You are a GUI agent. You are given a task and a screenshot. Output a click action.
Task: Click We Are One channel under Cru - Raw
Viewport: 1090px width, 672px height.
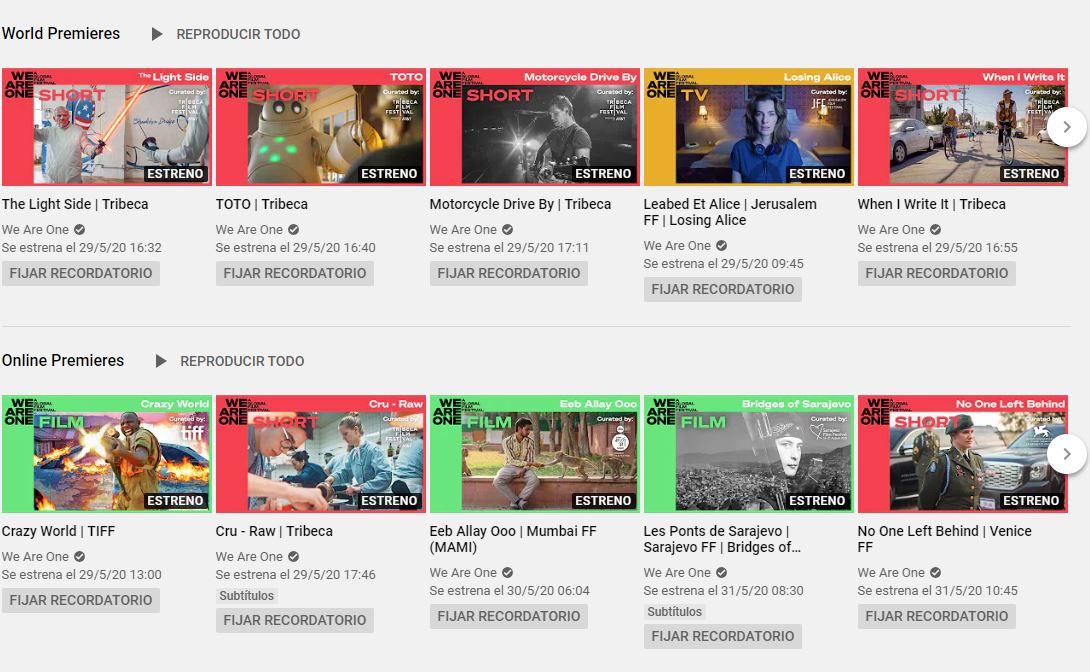pyautogui.click(x=250, y=557)
